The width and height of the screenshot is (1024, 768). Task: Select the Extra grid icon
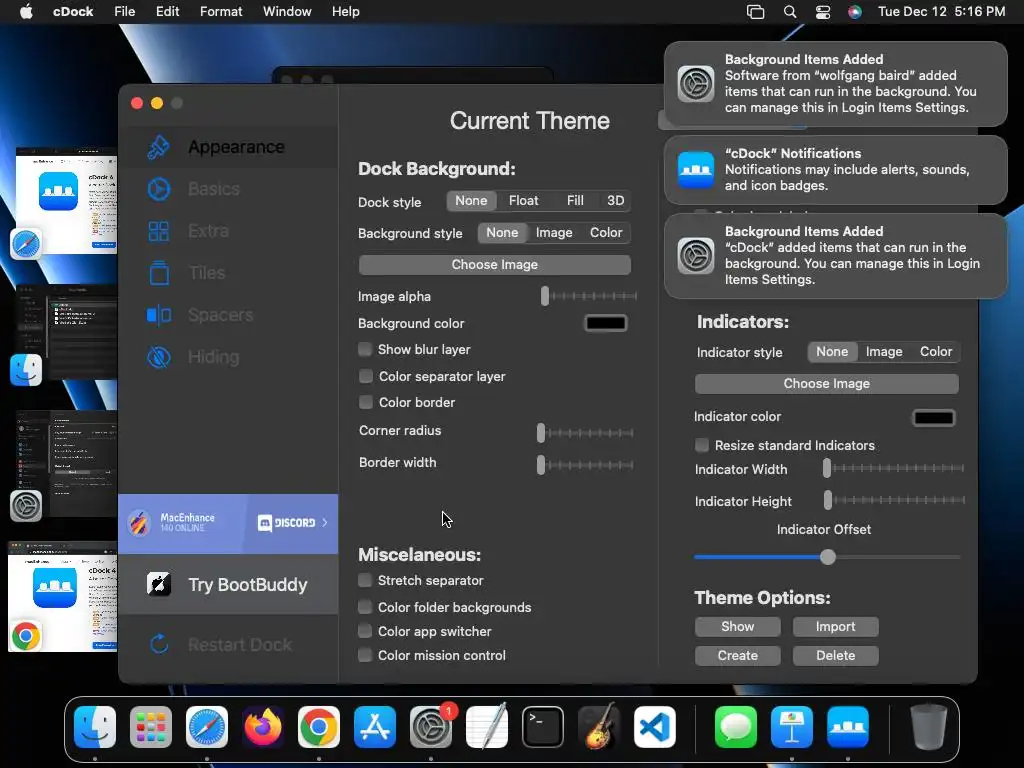coord(159,231)
